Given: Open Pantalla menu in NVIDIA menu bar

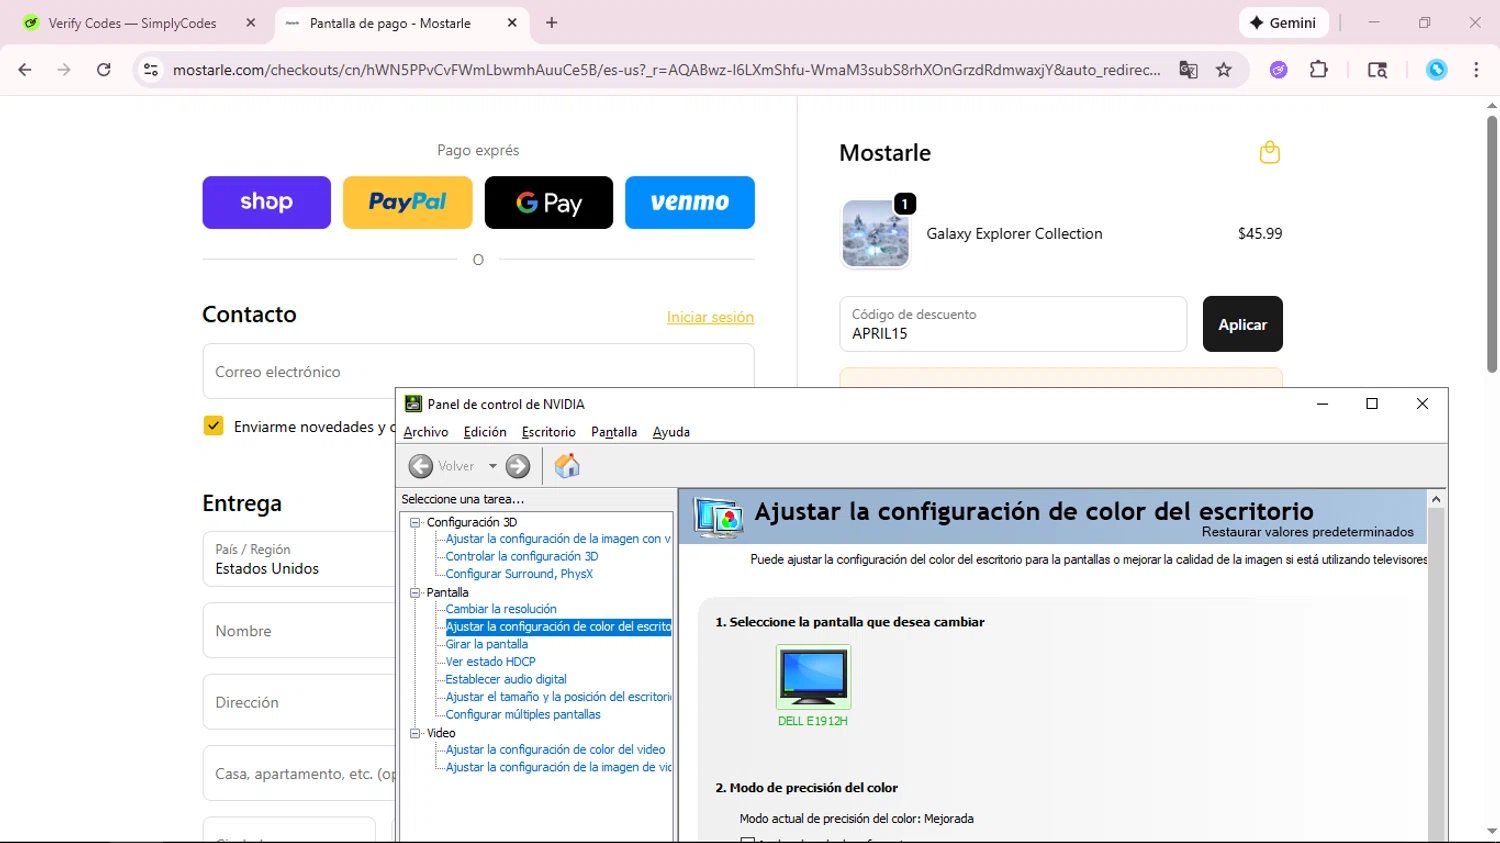Looking at the screenshot, I should point(614,432).
